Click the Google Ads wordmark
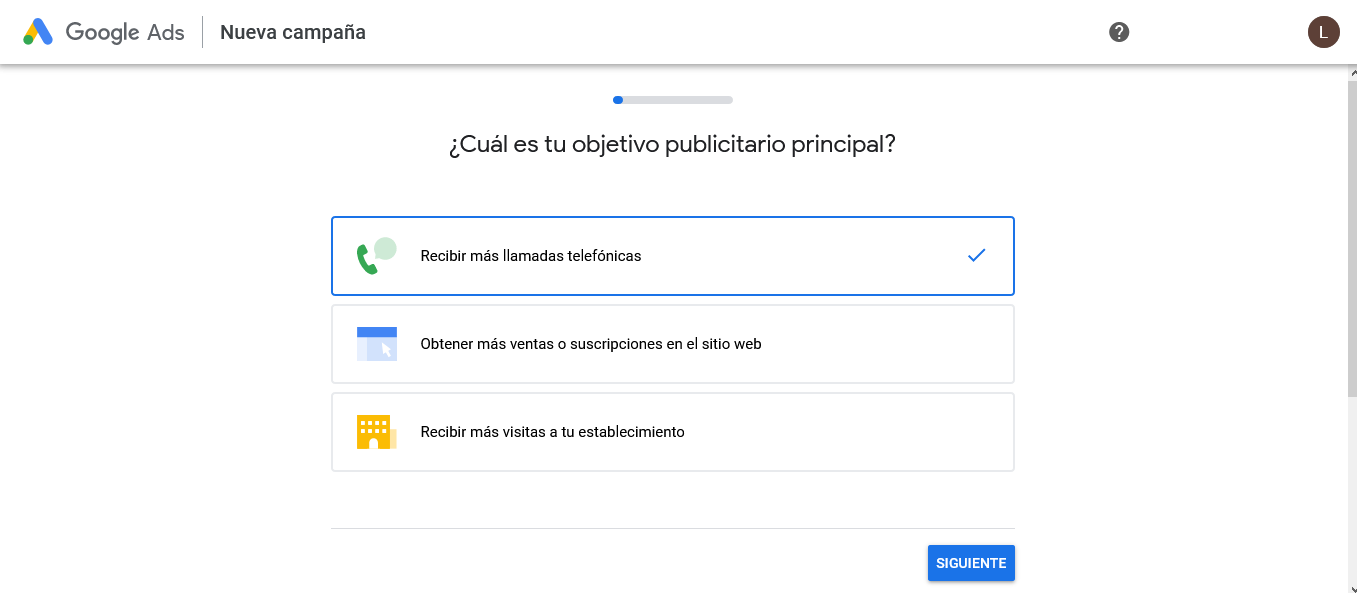1357x593 pixels. click(x=125, y=31)
